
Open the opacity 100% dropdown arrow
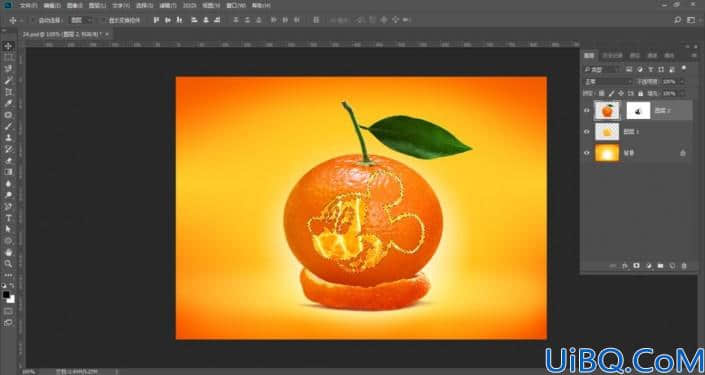click(682, 82)
